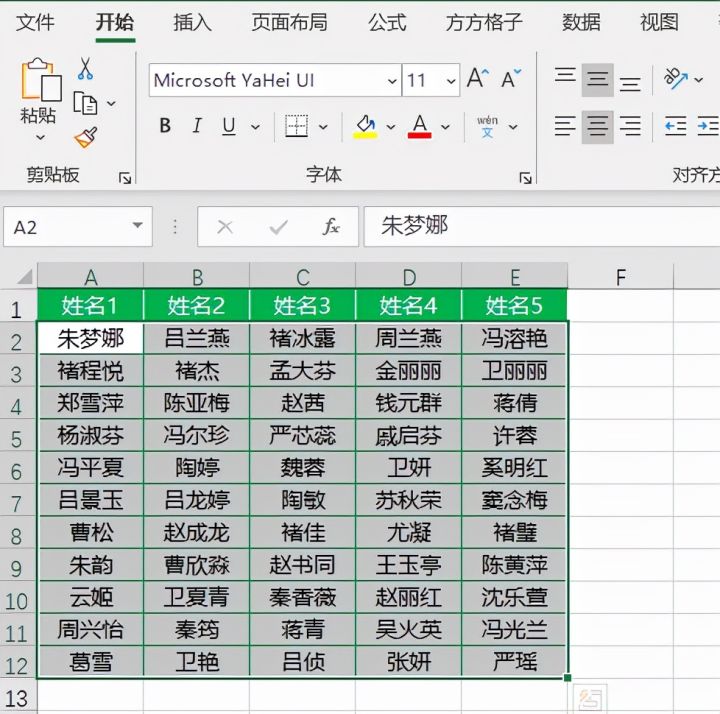Expand underline style options
This screenshot has width=720, height=714.
coord(255,126)
